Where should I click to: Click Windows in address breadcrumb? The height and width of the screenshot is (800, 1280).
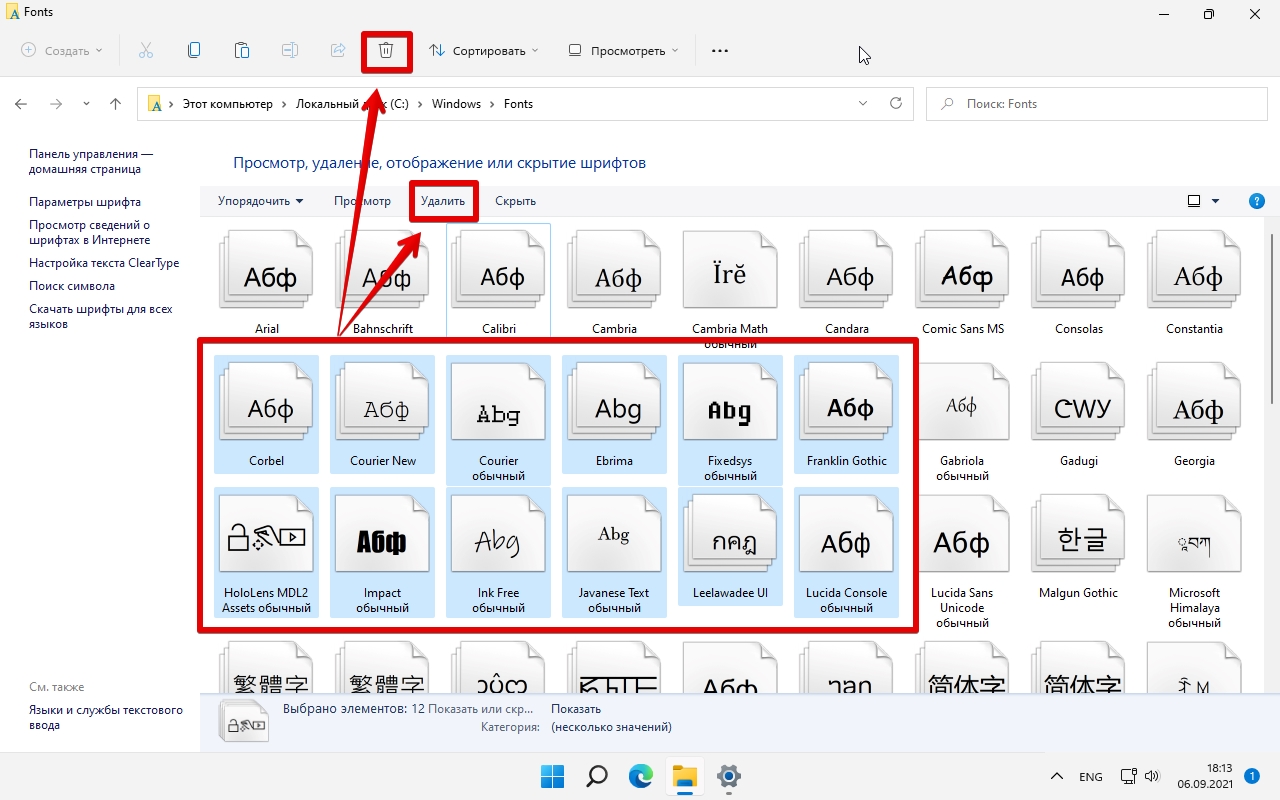click(456, 104)
